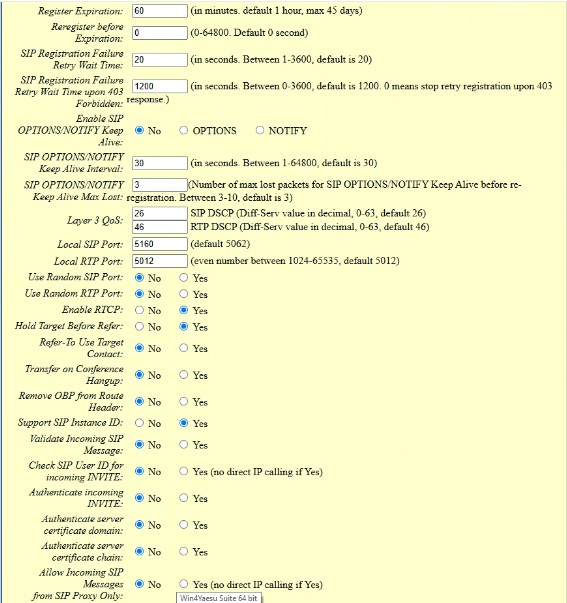Select NOTIFY for SIP Keep Alive
The image size is (567, 603).
260,130
